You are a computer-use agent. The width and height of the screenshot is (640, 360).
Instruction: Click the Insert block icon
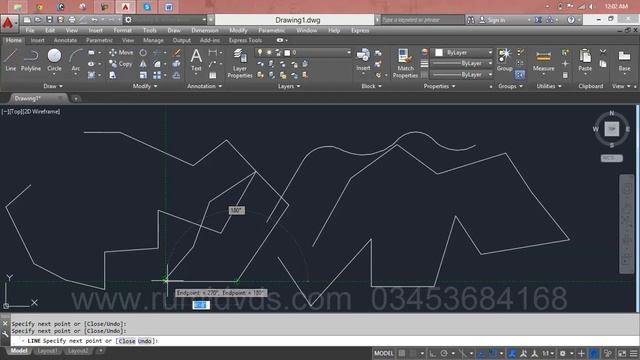(363, 60)
